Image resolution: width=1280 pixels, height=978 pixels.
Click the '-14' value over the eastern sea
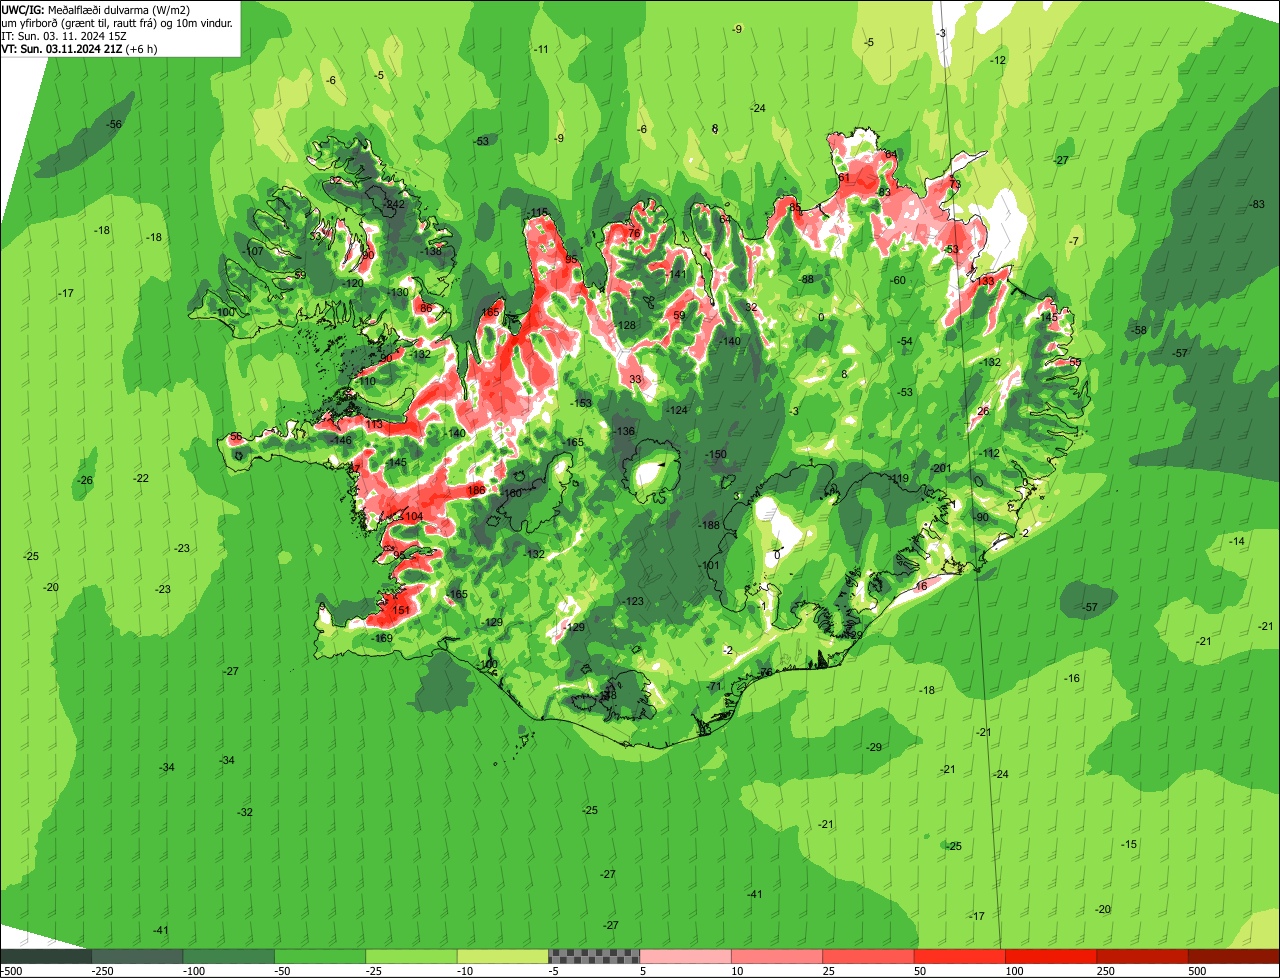pos(1237,541)
